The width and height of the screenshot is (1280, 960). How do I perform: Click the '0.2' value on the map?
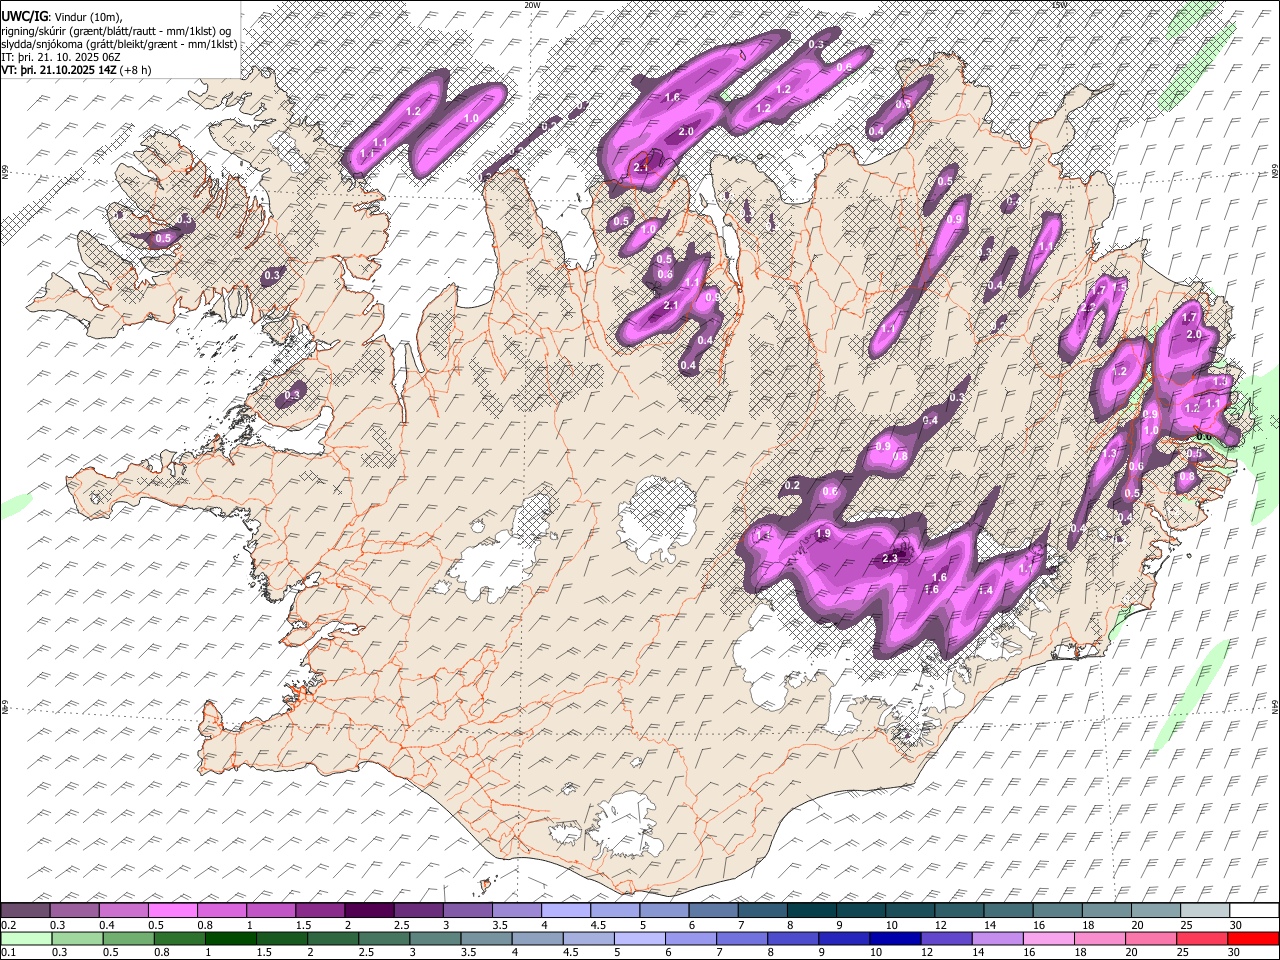793,486
